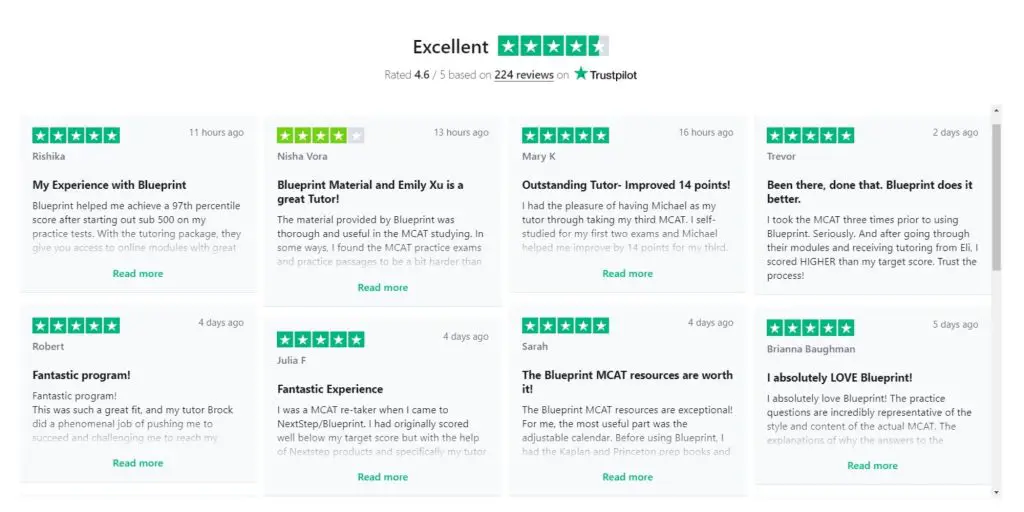The height and width of the screenshot is (512, 1024).
Task: Click the overall Excellent star rating graphic
Action: [553, 46]
